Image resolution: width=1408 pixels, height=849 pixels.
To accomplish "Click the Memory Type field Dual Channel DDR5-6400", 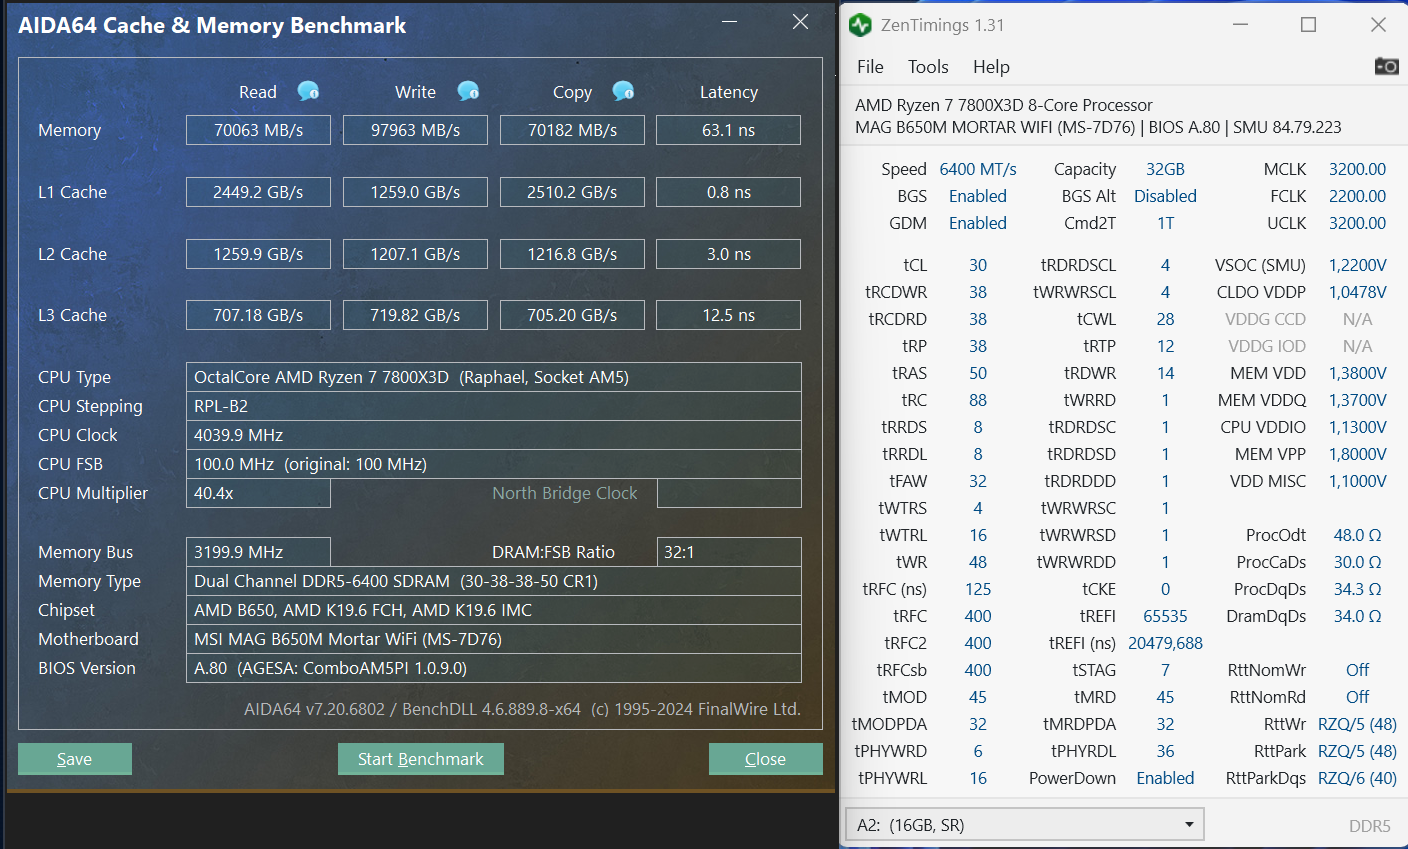I will click(494, 581).
